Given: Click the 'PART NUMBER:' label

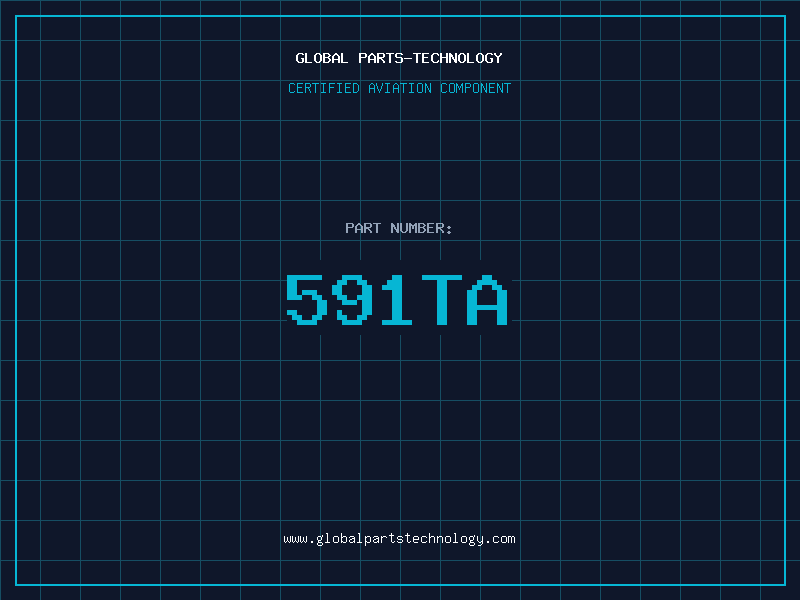Looking at the screenshot, I should click(399, 228).
